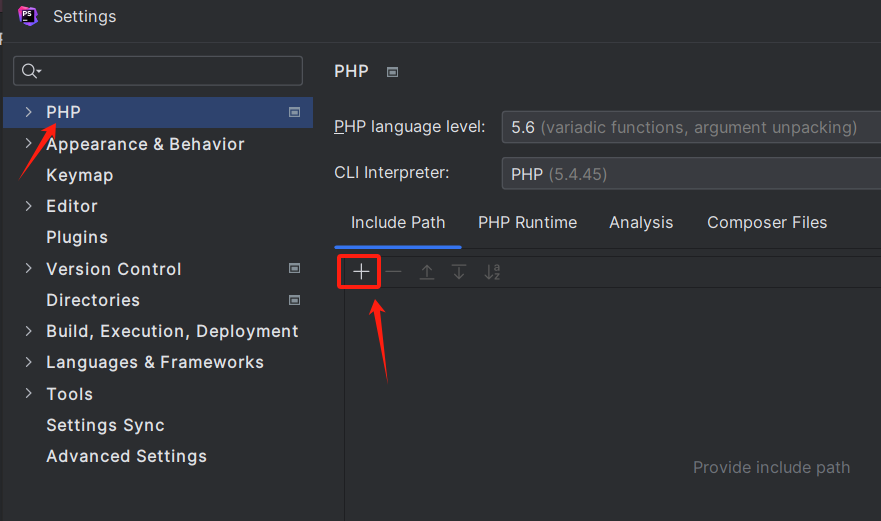Select Languages & Frameworks settings
Image resolution: width=881 pixels, height=521 pixels.
(x=155, y=363)
